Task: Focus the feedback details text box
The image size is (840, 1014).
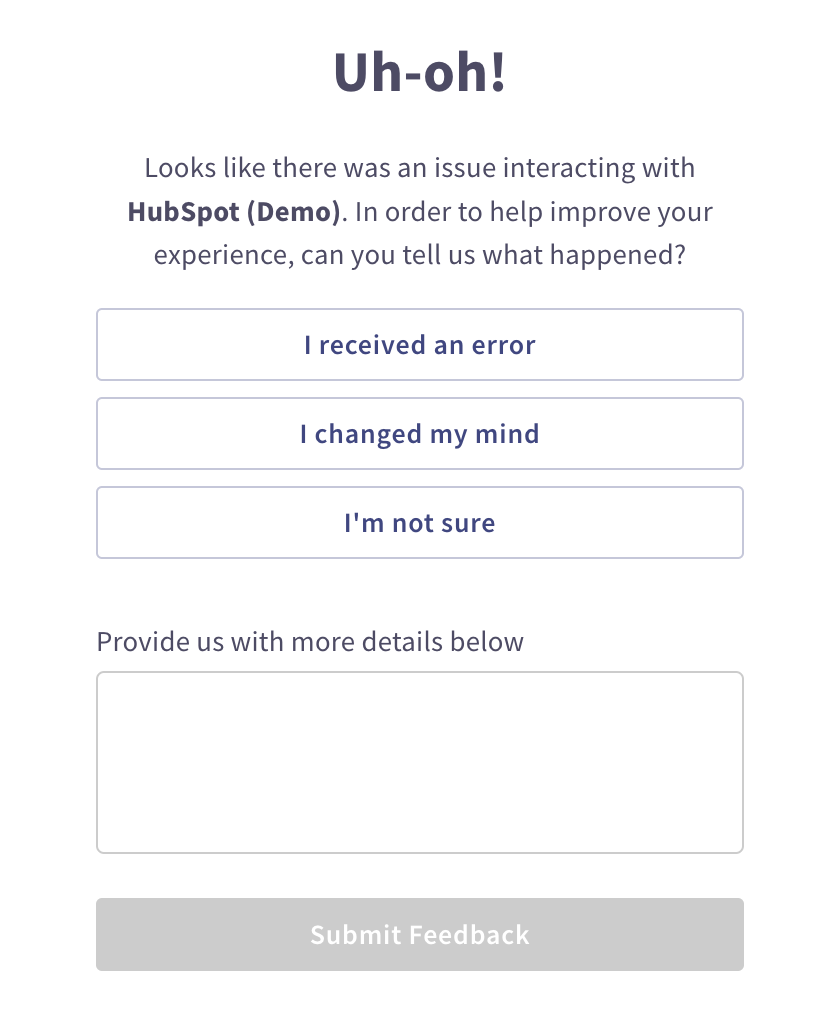Action: 420,762
